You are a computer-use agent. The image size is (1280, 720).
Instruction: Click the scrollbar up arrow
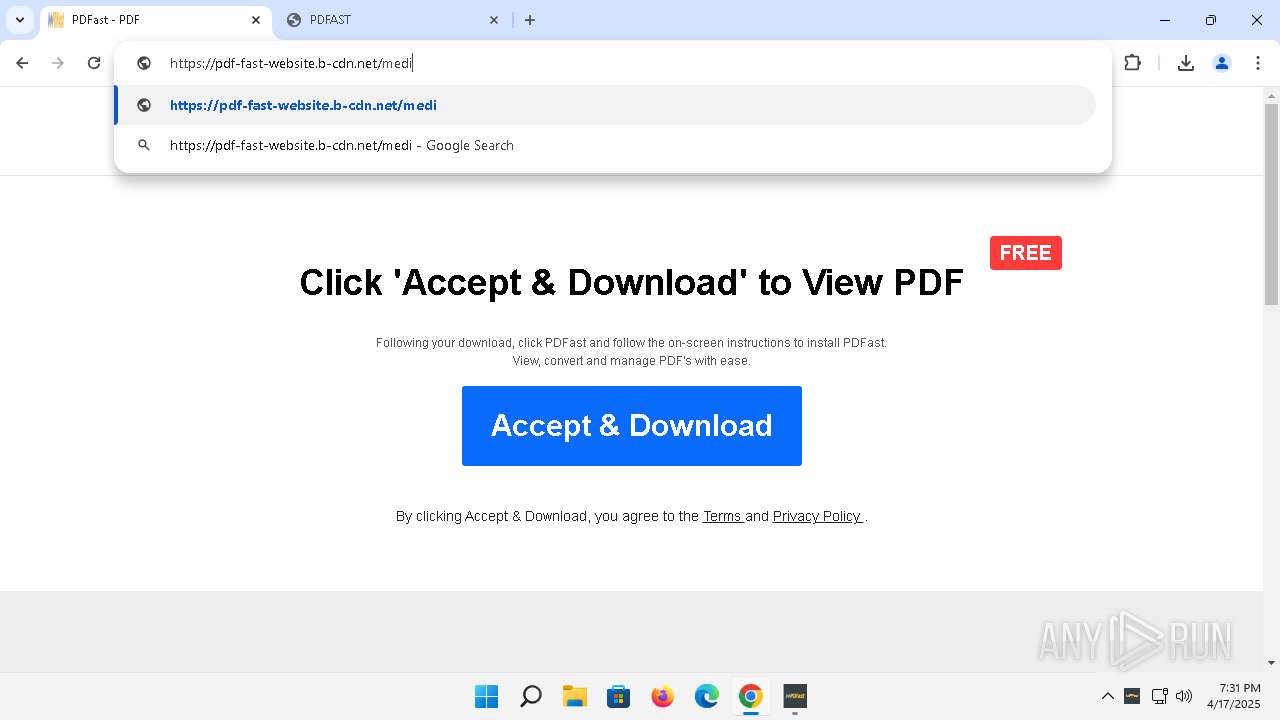point(1272,96)
